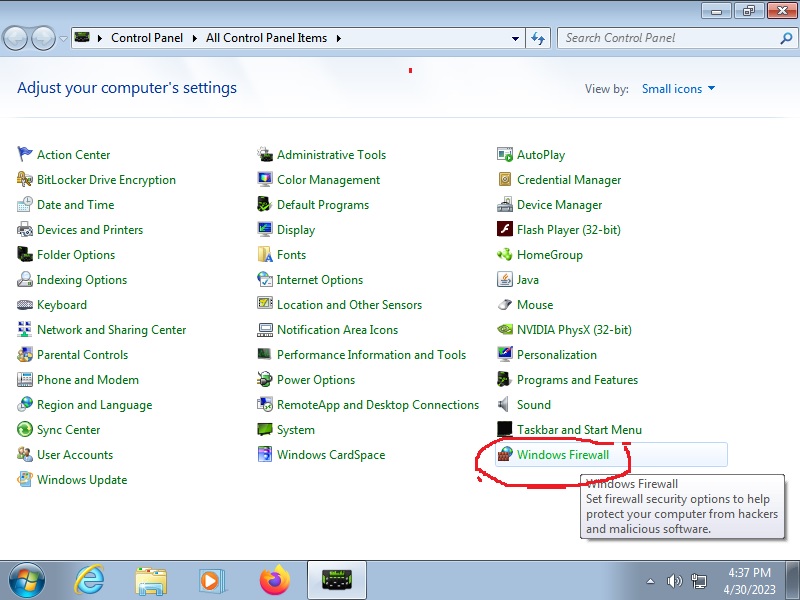Launch Internet Explorer from the taskbar
This screenshot has width=800, height=600.
[89, 581]
